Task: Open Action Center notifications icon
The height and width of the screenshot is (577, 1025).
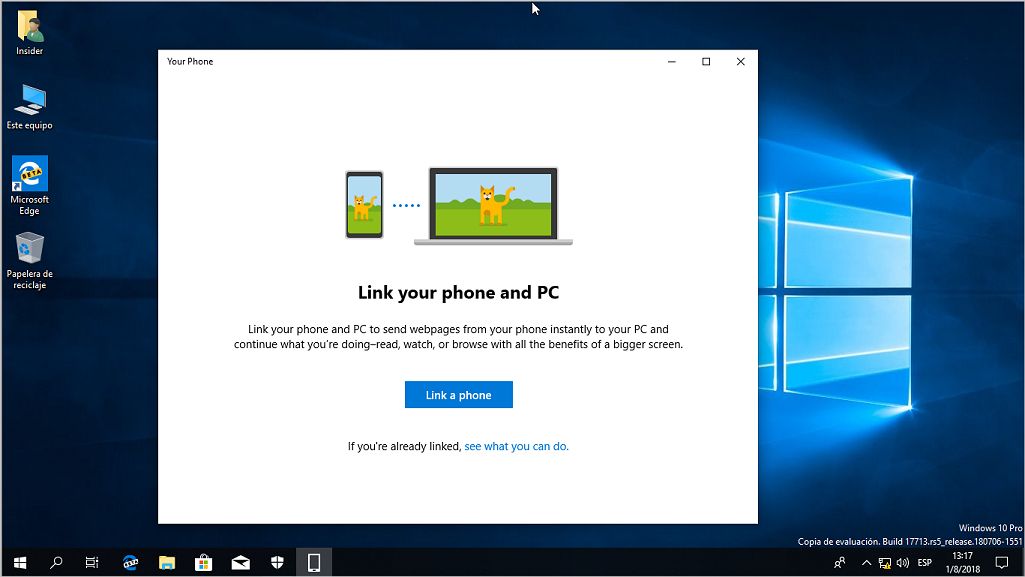Action: point(1001,563)
